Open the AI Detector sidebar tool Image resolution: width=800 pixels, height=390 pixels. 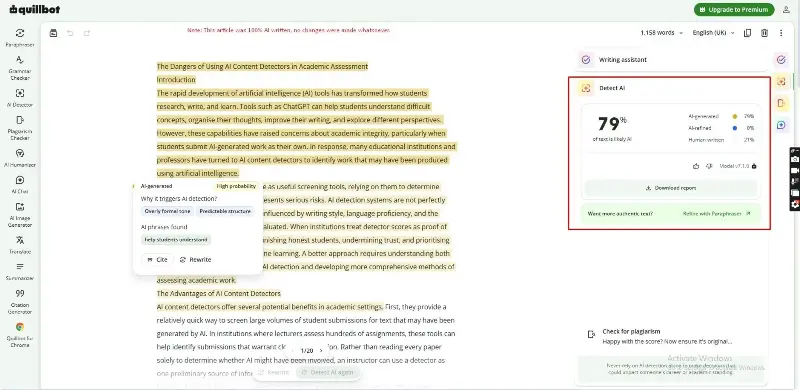pyautogui.click(x=20, y=98)
